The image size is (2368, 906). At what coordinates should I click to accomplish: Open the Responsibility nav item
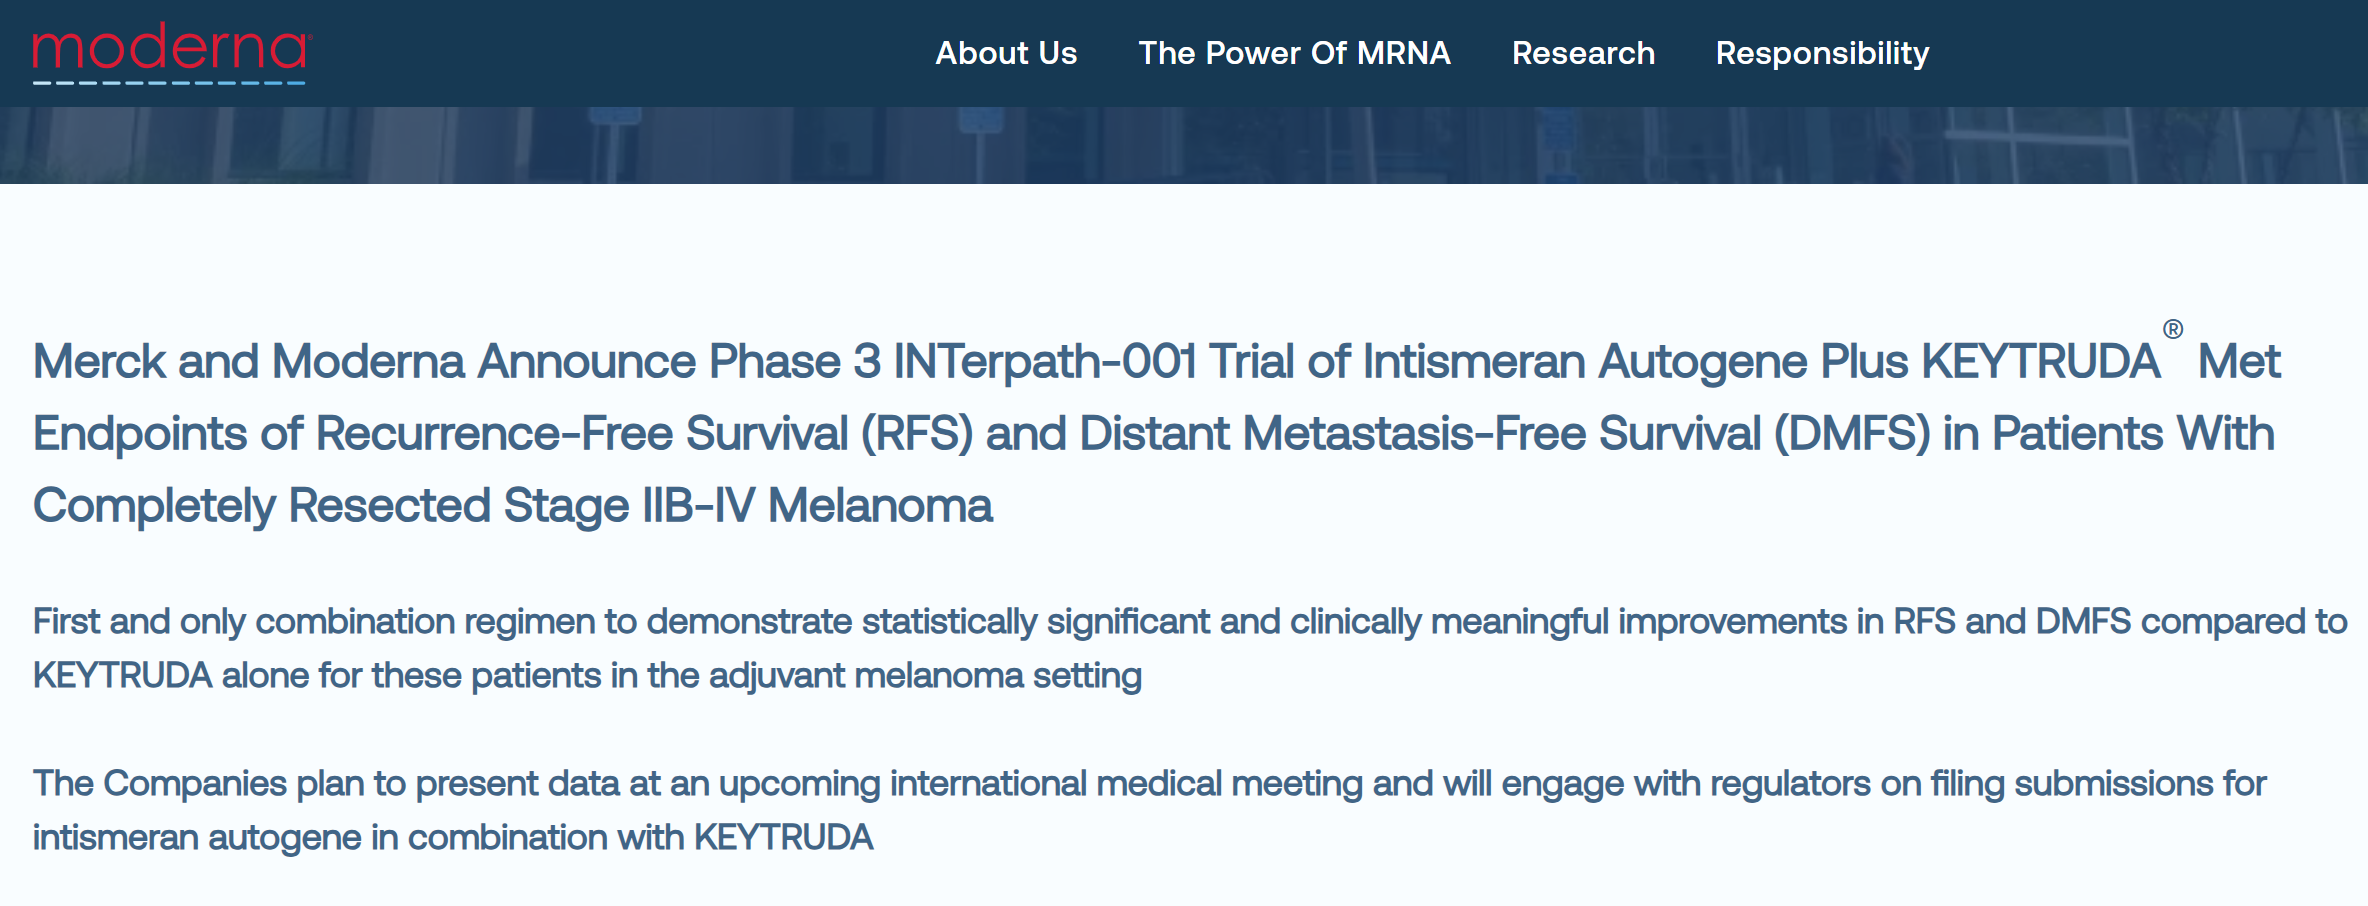[1822, 54]
